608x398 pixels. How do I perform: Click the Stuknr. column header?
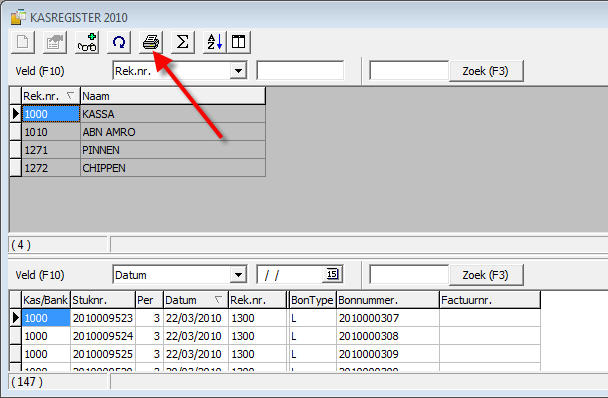103,300
